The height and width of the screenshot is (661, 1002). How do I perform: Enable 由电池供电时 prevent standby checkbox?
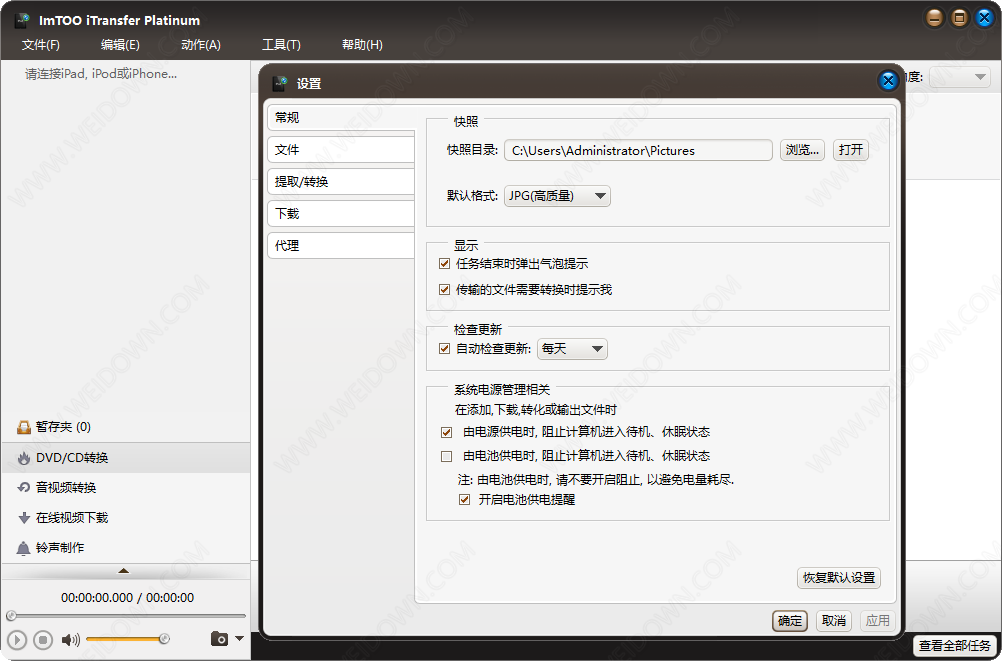pyautogui.click(x=447, y=456)
